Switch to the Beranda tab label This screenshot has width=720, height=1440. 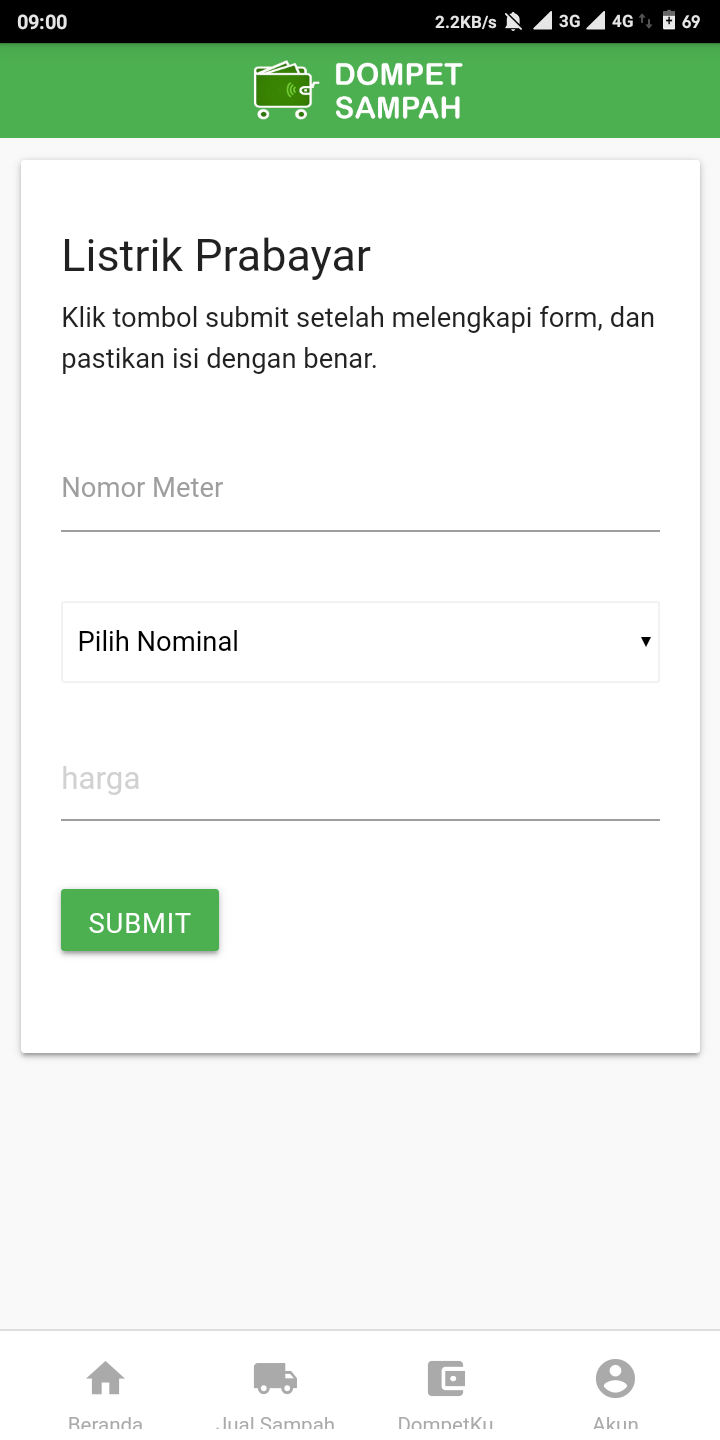click(106, 1423)
